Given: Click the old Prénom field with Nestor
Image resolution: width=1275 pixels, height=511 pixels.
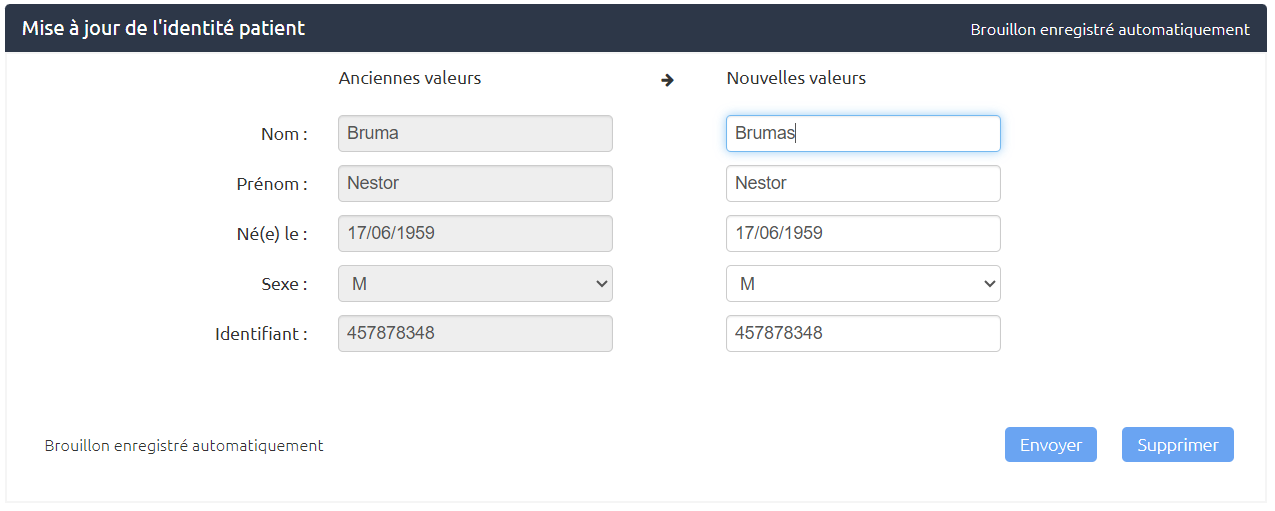Looking at the screenshot, I should [476, 184].
